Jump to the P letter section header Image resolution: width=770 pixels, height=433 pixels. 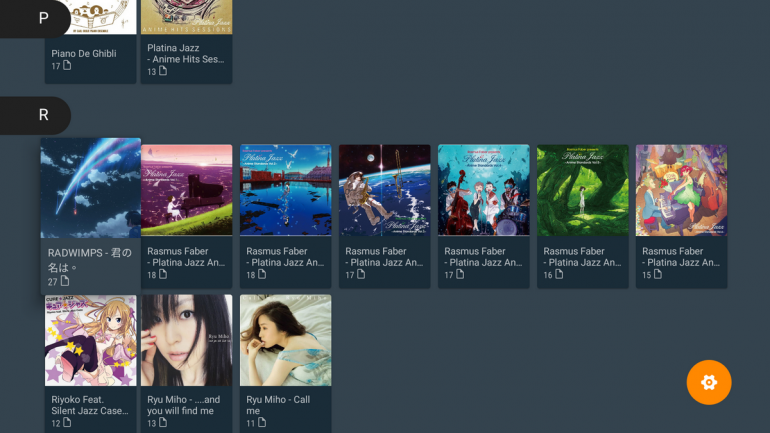click(x=43, y=18)
